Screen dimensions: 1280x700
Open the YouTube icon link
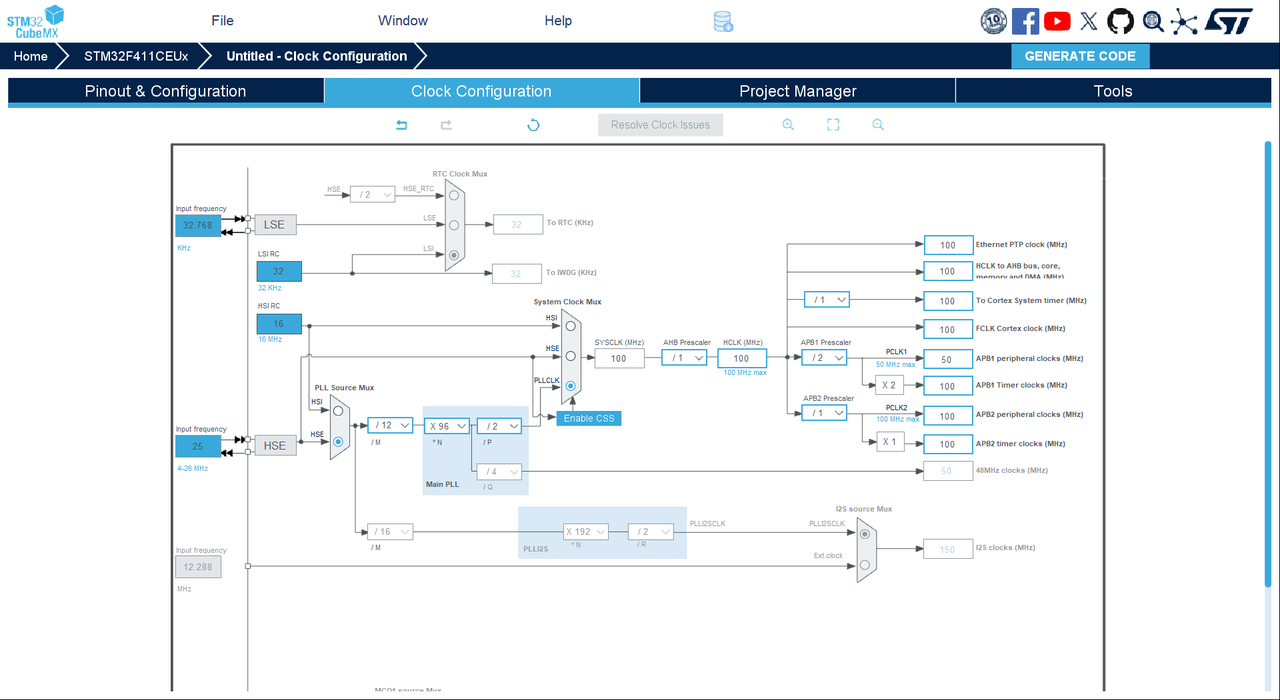[1057, 21]
